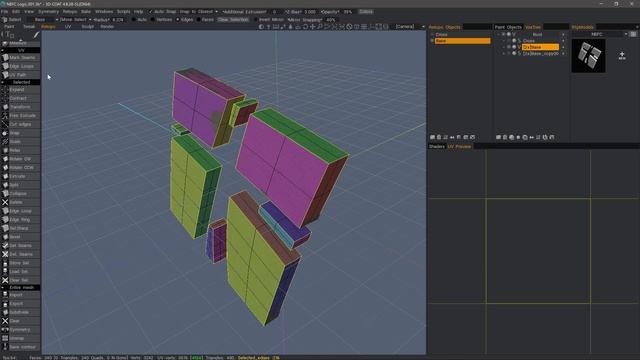Click the Import mesh tool

20,295
